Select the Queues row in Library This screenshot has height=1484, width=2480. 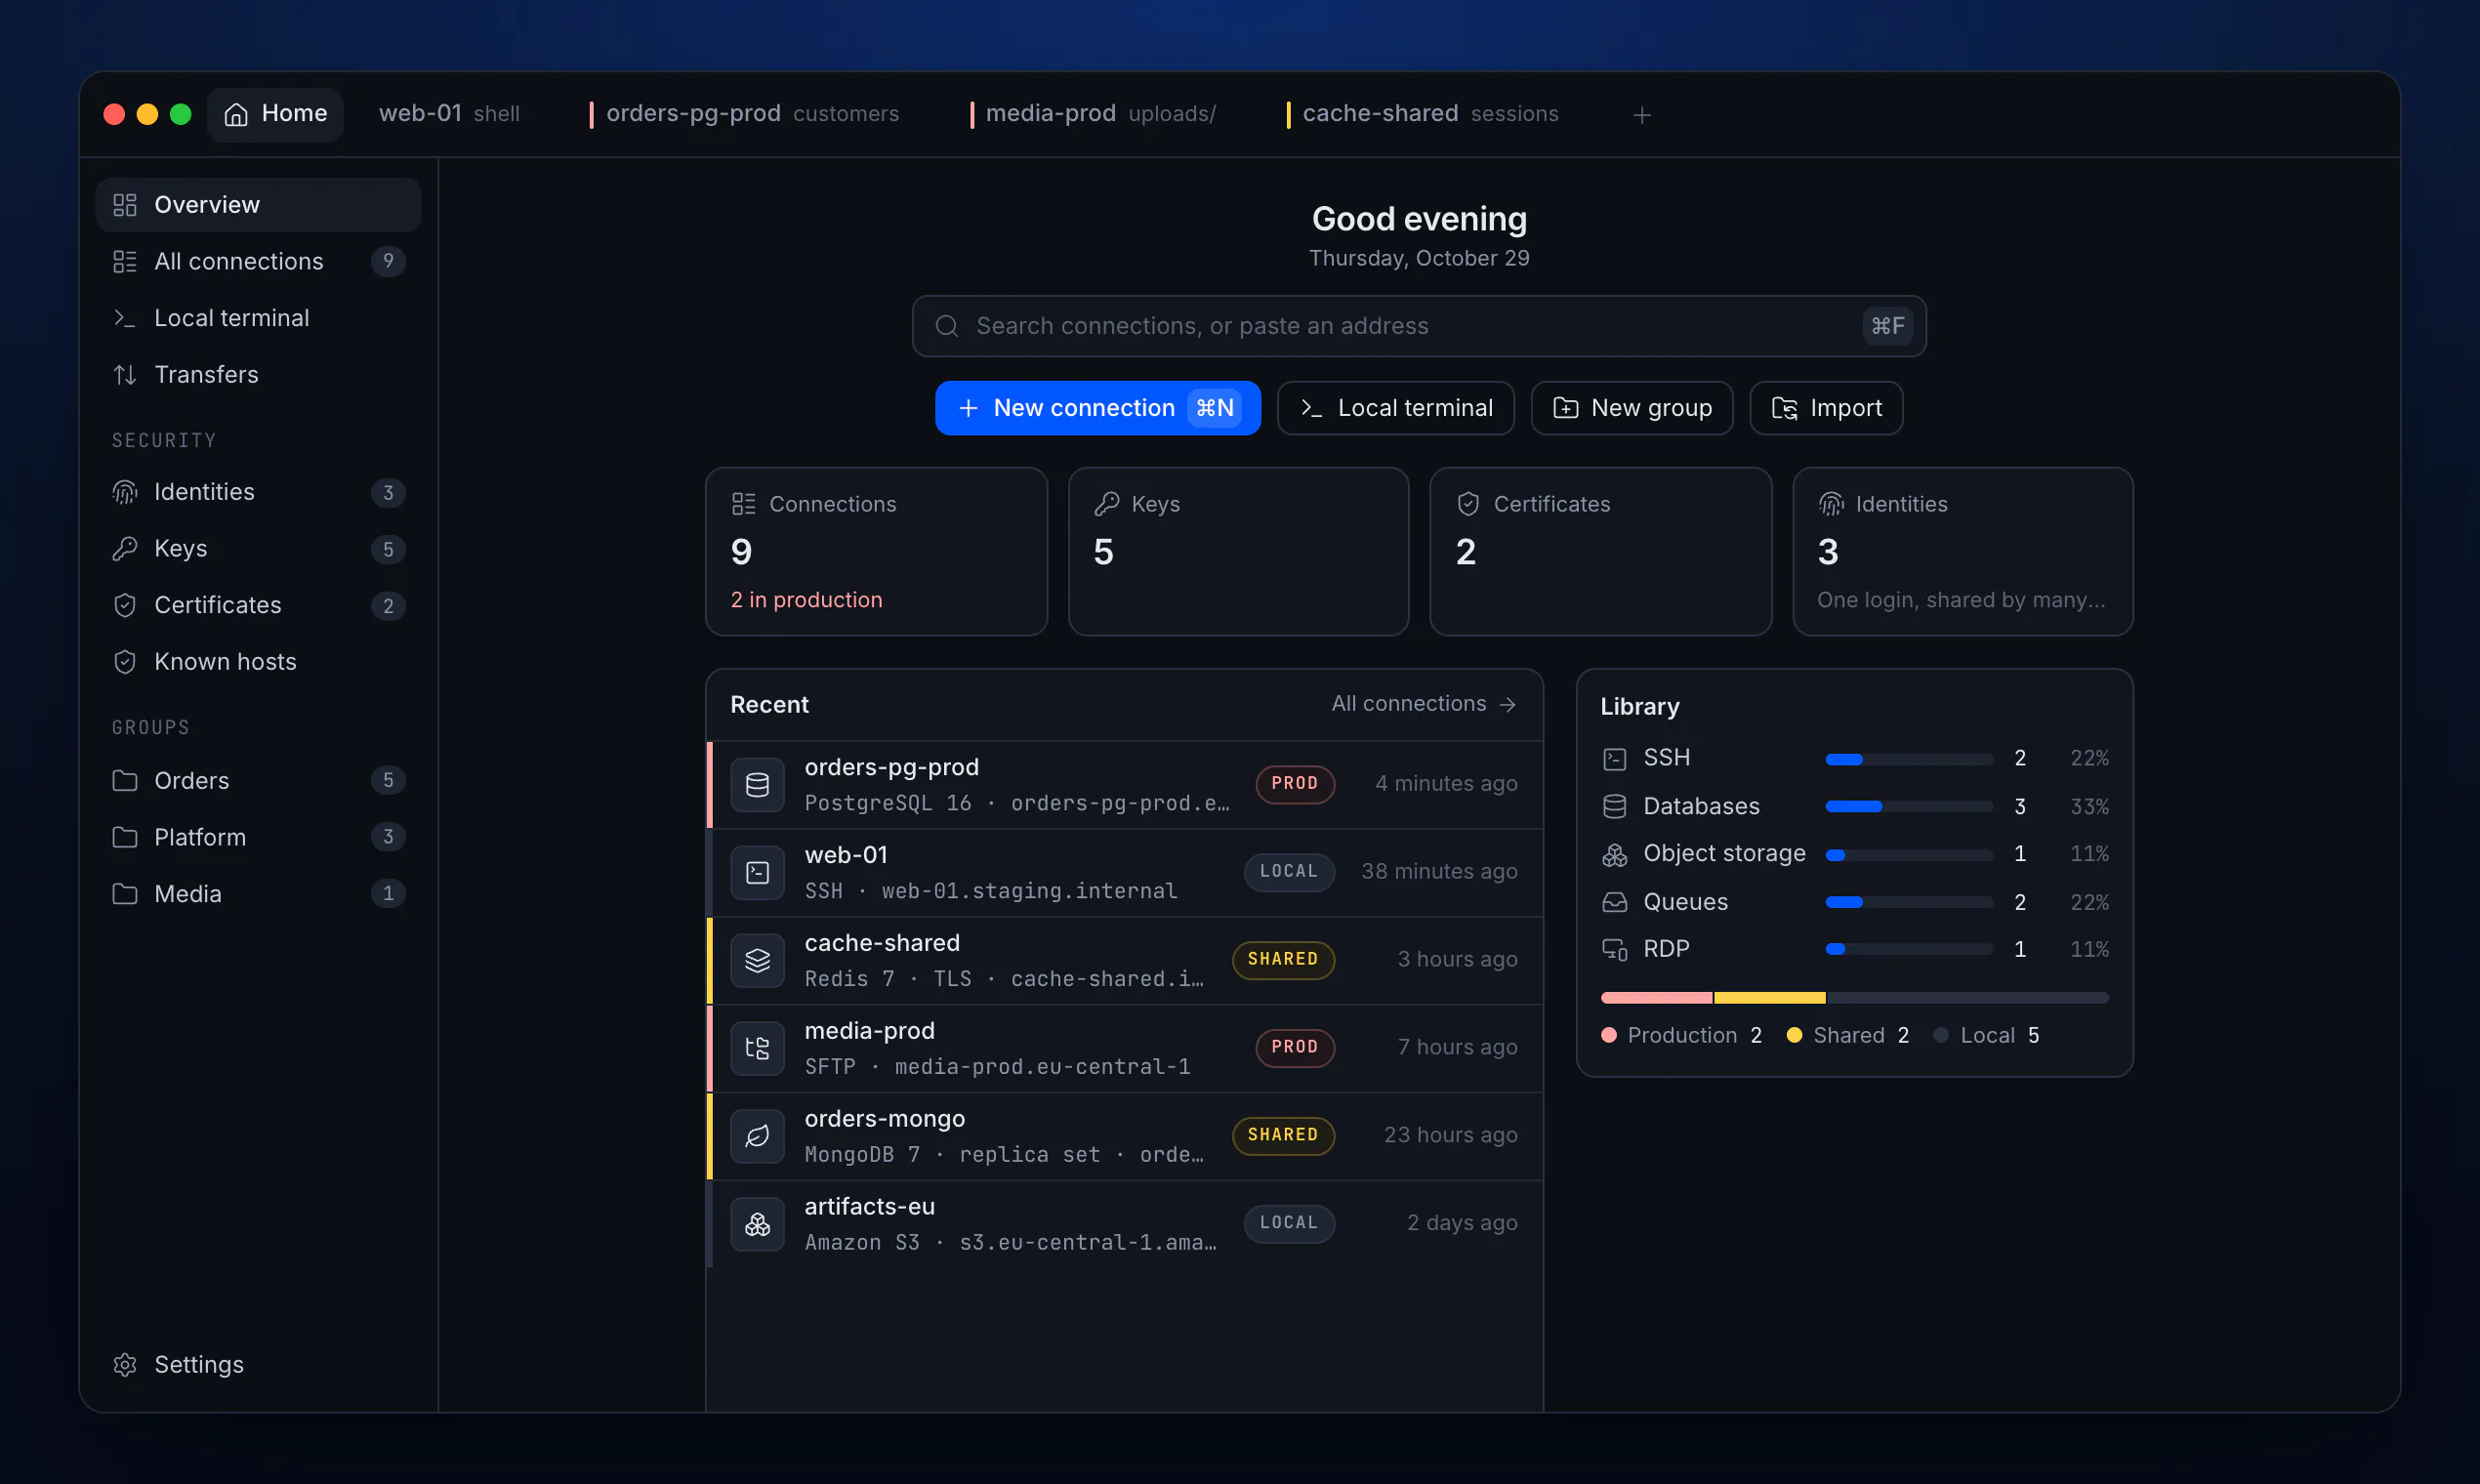(x=1854, y=902)
